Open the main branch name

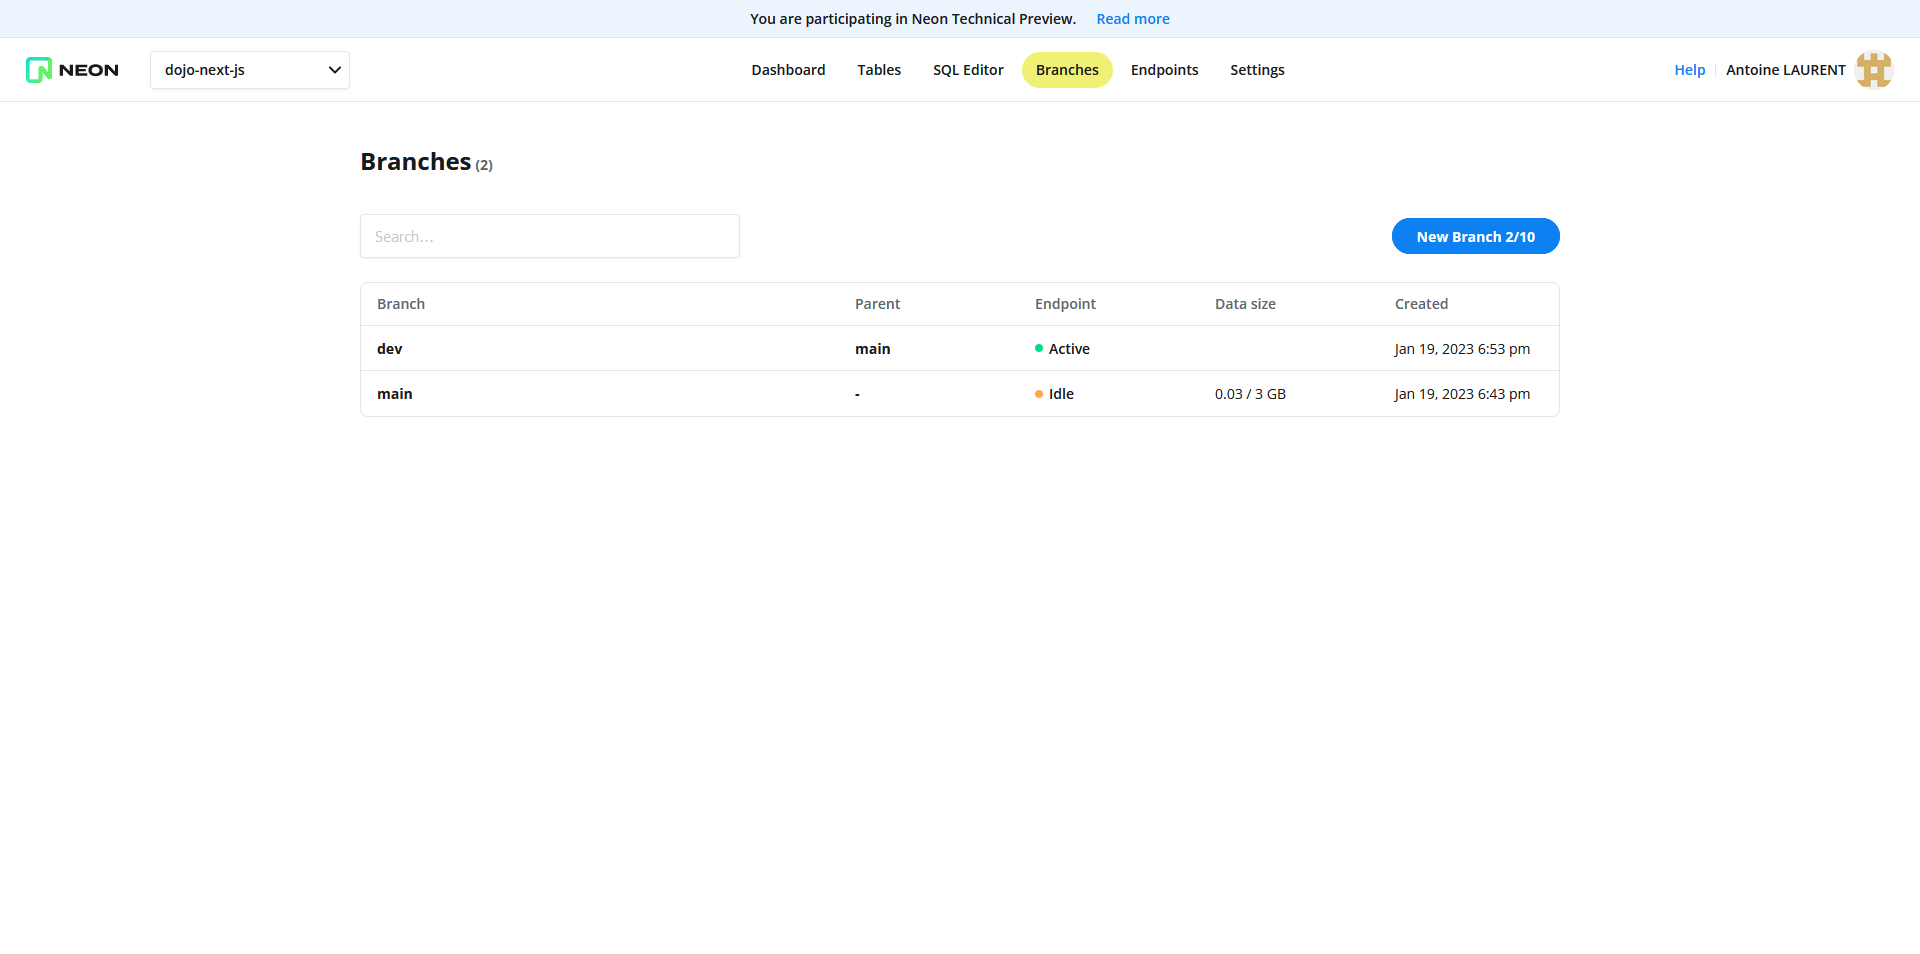[x=394, y=394]
